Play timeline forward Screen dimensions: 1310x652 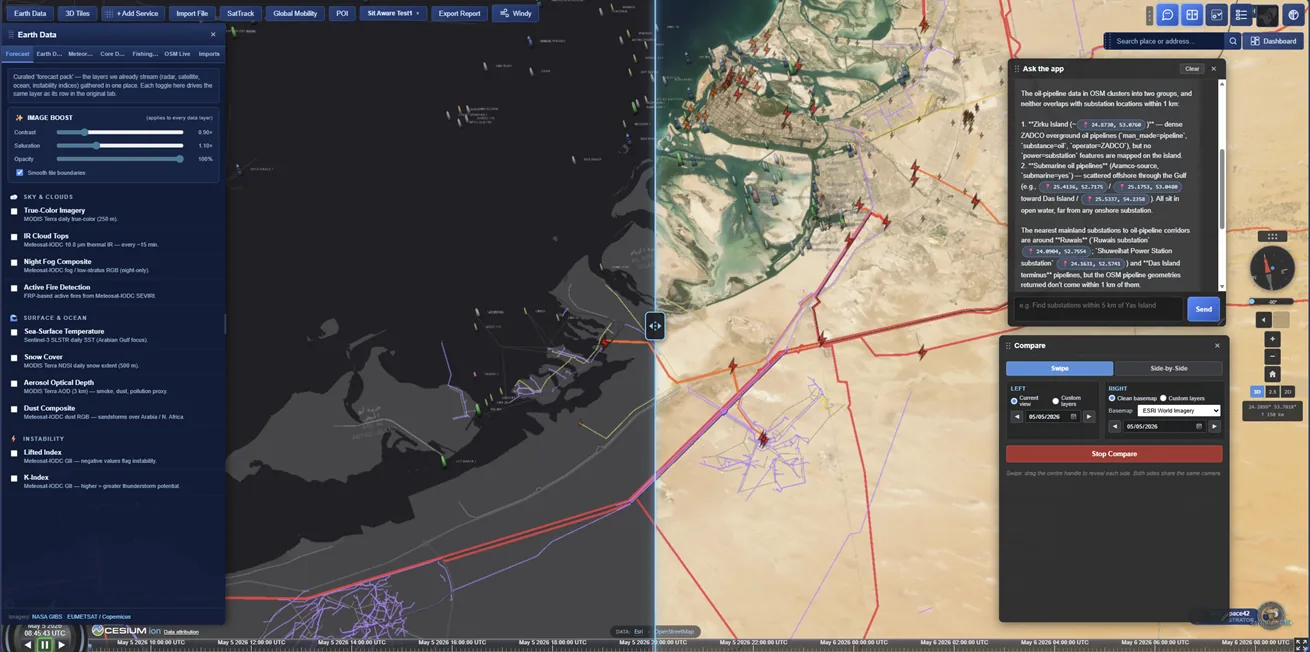pos(61,645)
